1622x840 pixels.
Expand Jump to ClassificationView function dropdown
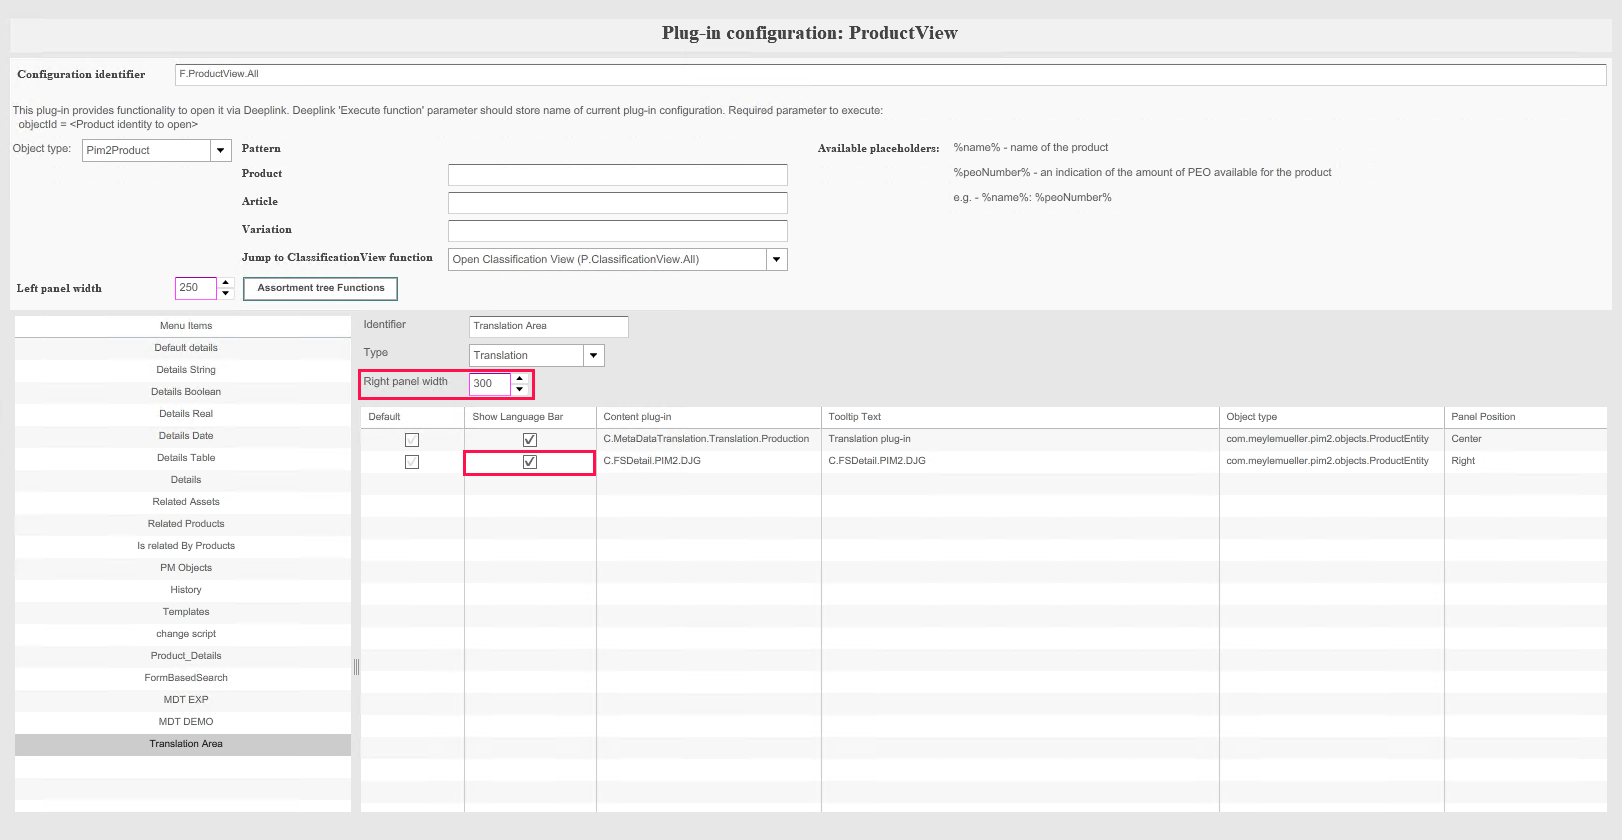click(x=776, y=259)
